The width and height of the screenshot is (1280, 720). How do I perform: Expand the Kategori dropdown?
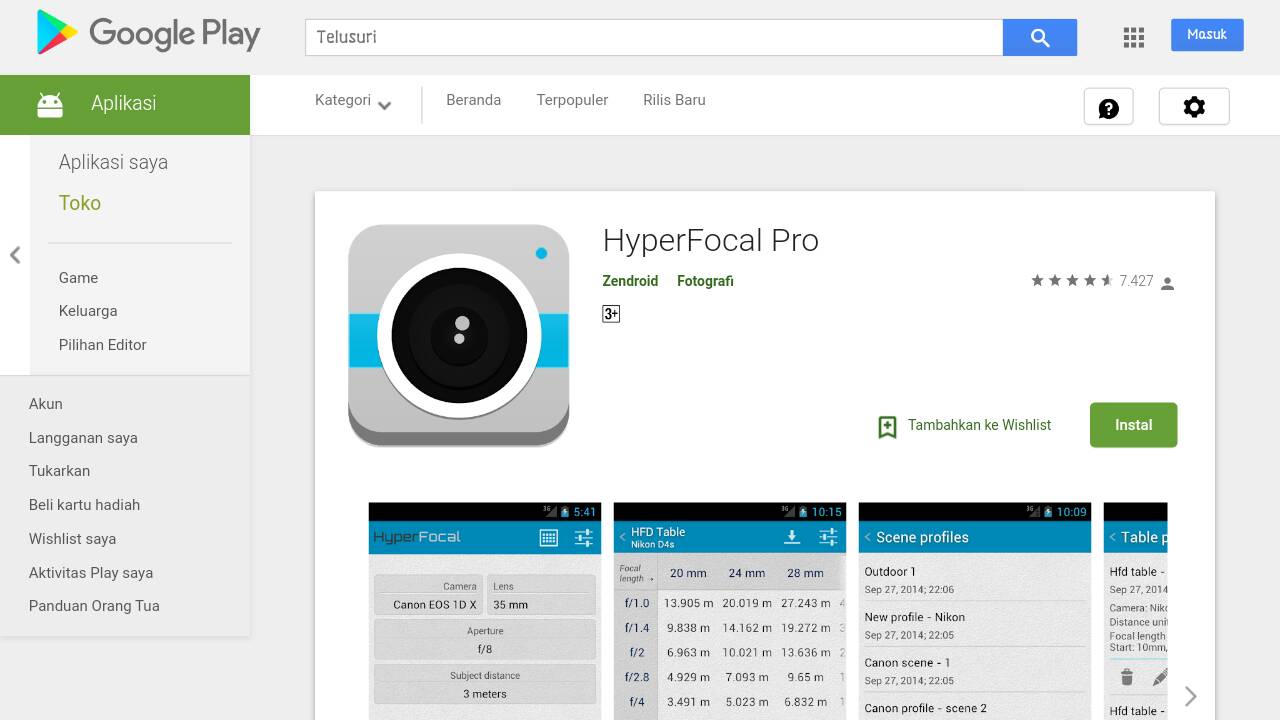[x=352, y=101]
